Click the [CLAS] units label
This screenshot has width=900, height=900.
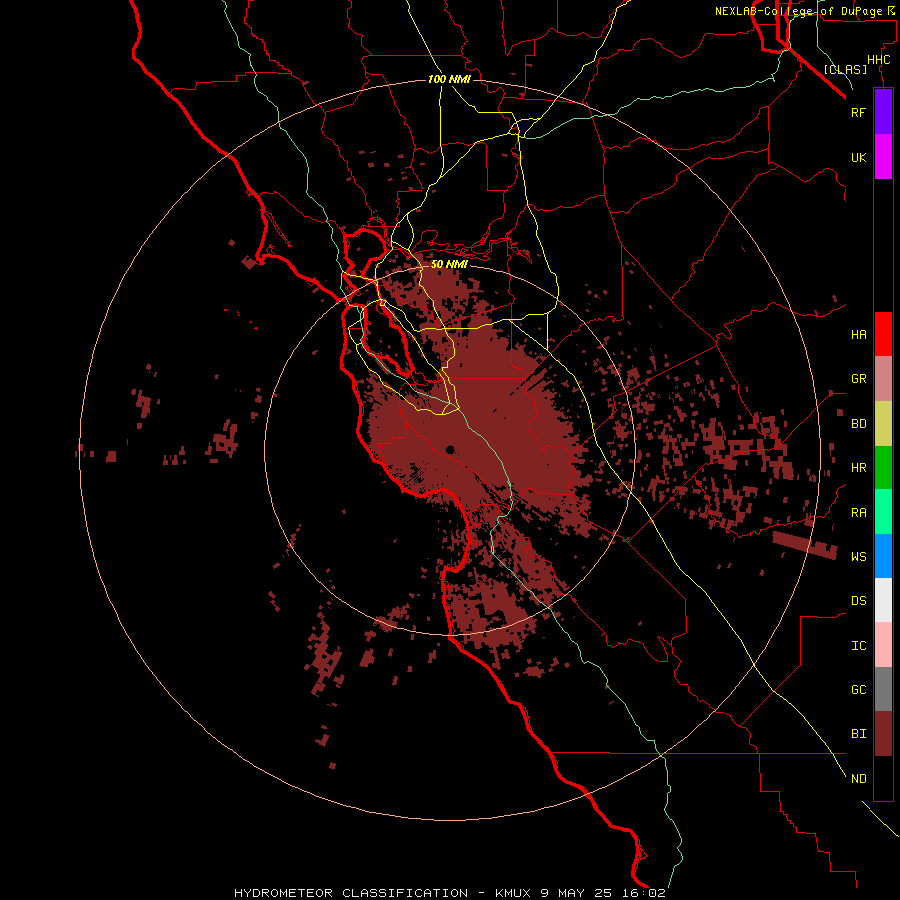(x=845, y=69)
